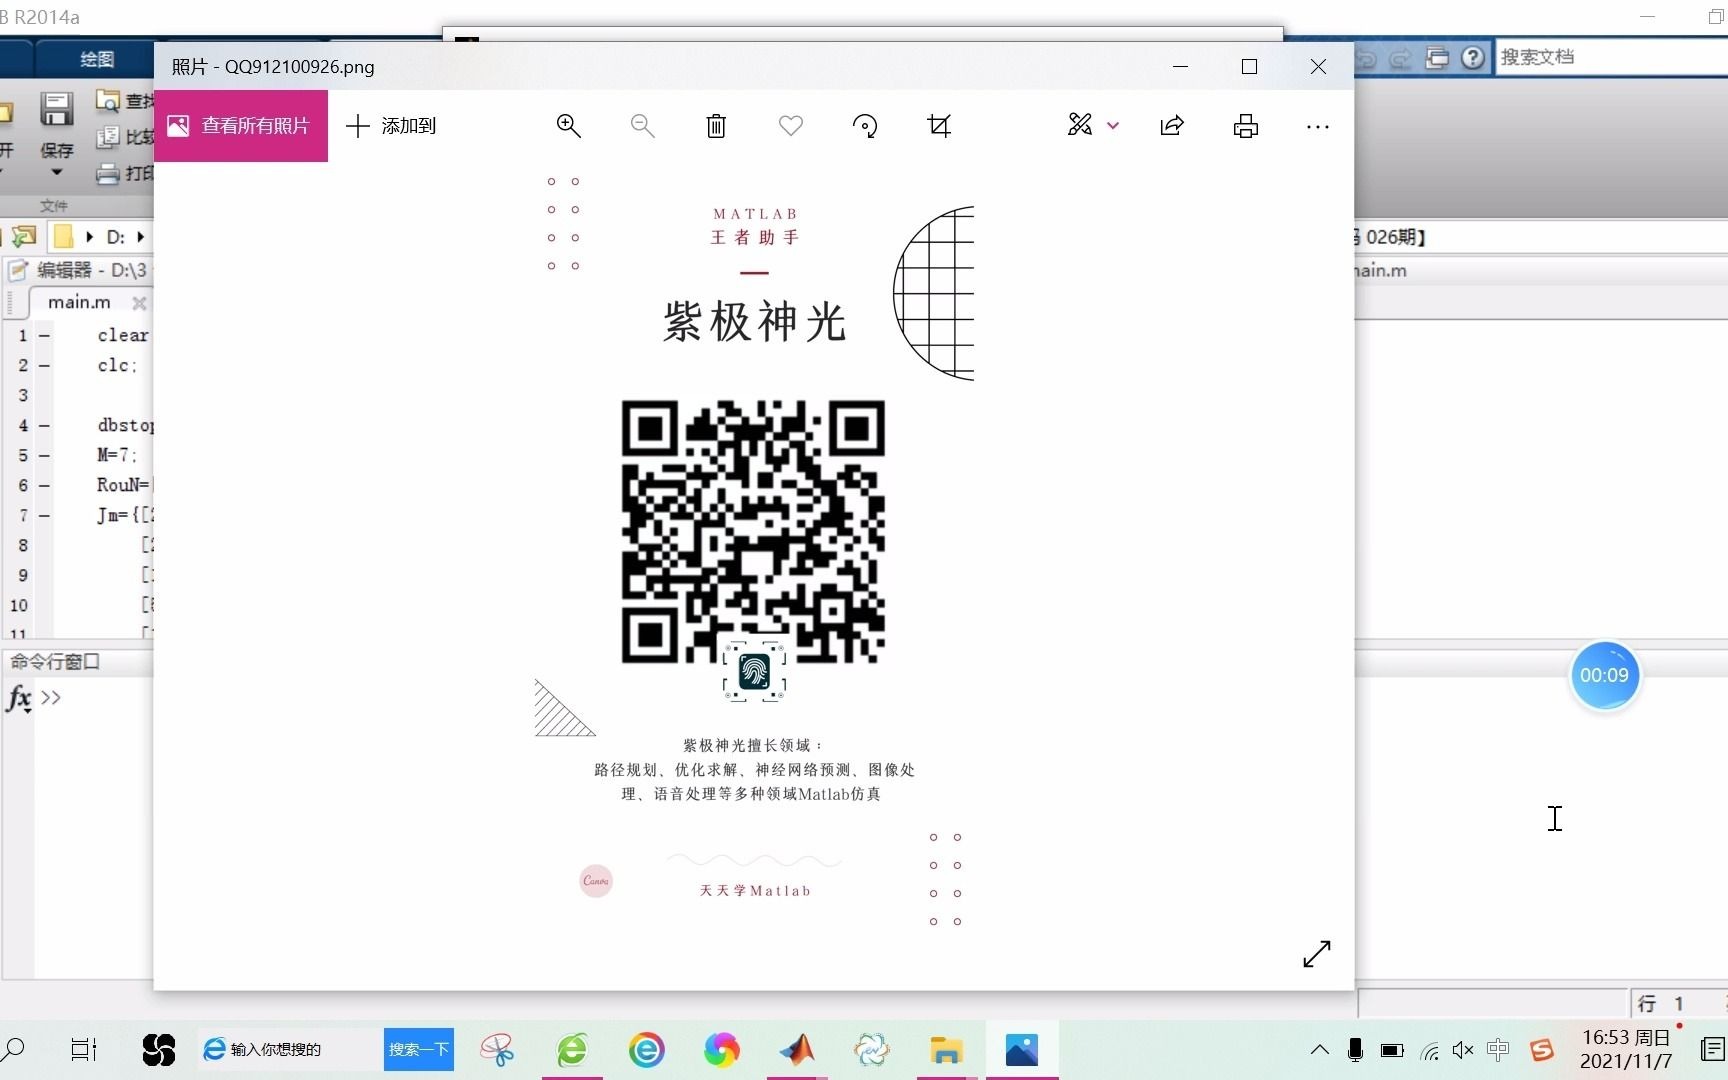Share the photo via share icon

[x=1172, y=126]
